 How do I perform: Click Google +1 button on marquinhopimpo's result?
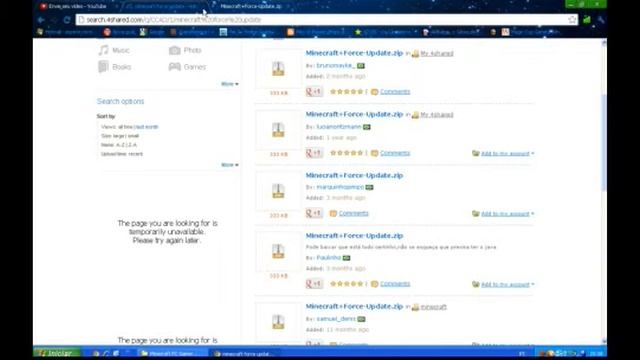[314, 213]
